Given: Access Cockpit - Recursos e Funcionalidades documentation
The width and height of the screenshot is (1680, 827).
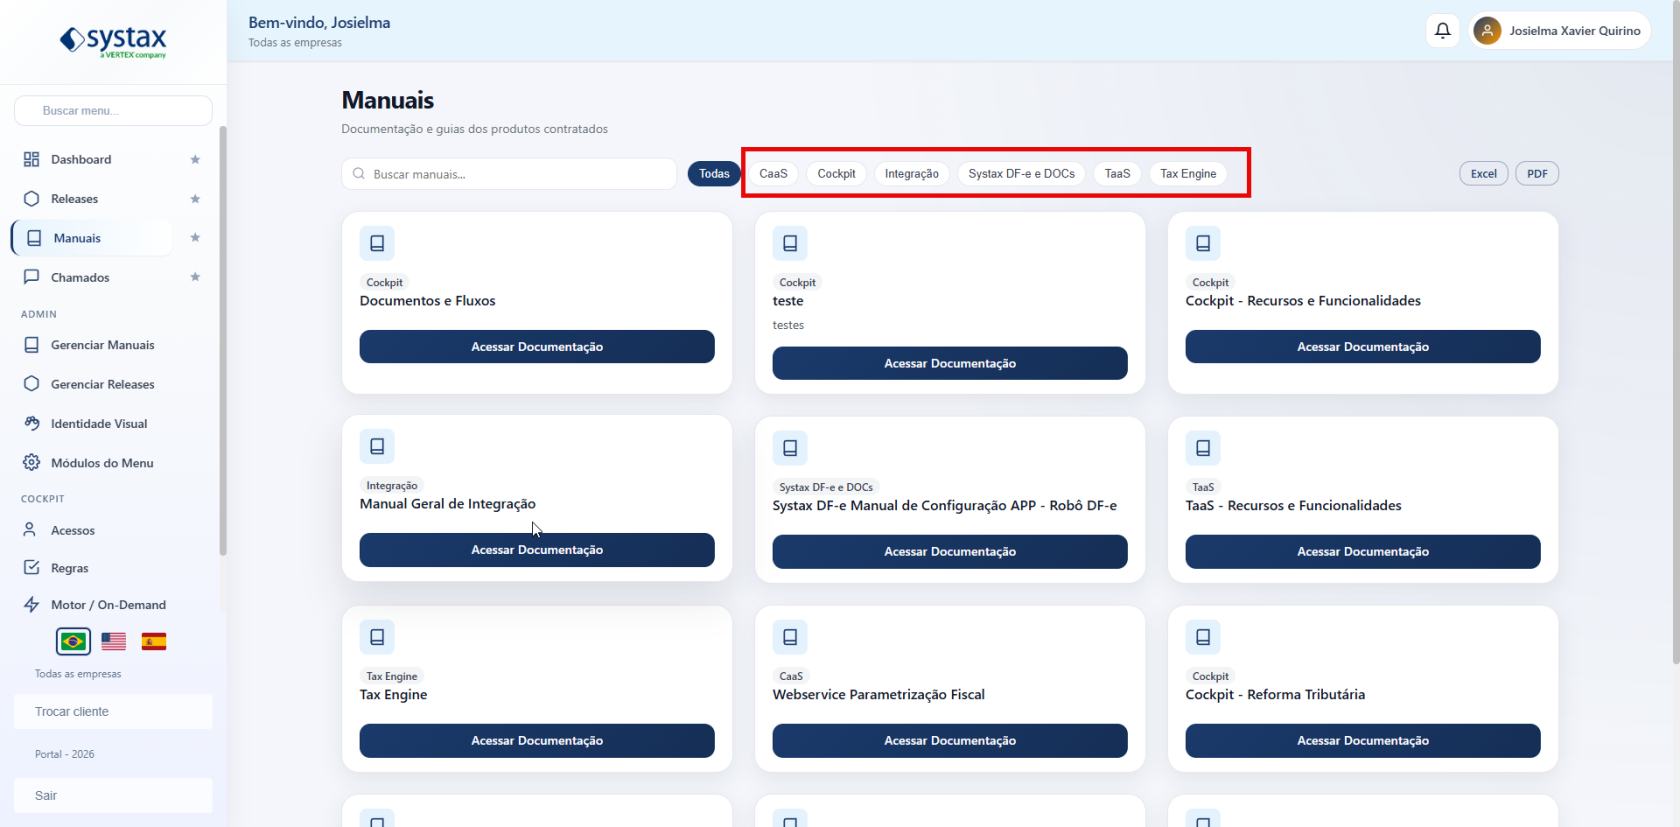Looking at the screenshot, I should (1363, 347).
